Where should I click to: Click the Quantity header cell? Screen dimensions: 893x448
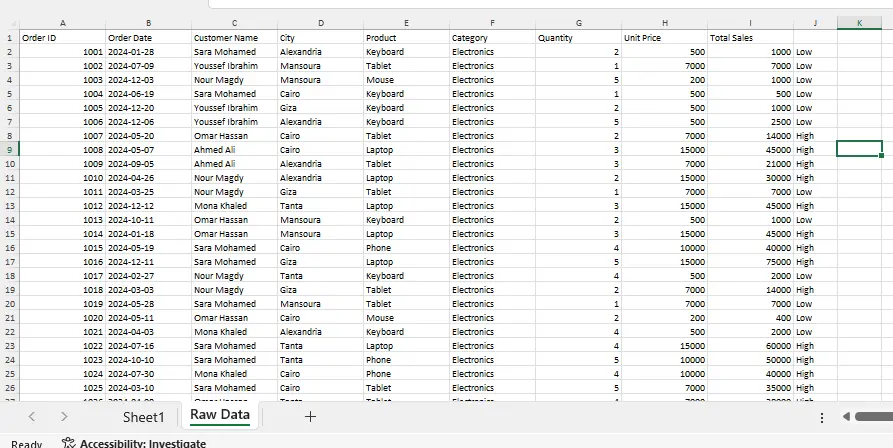pos(579,38)
